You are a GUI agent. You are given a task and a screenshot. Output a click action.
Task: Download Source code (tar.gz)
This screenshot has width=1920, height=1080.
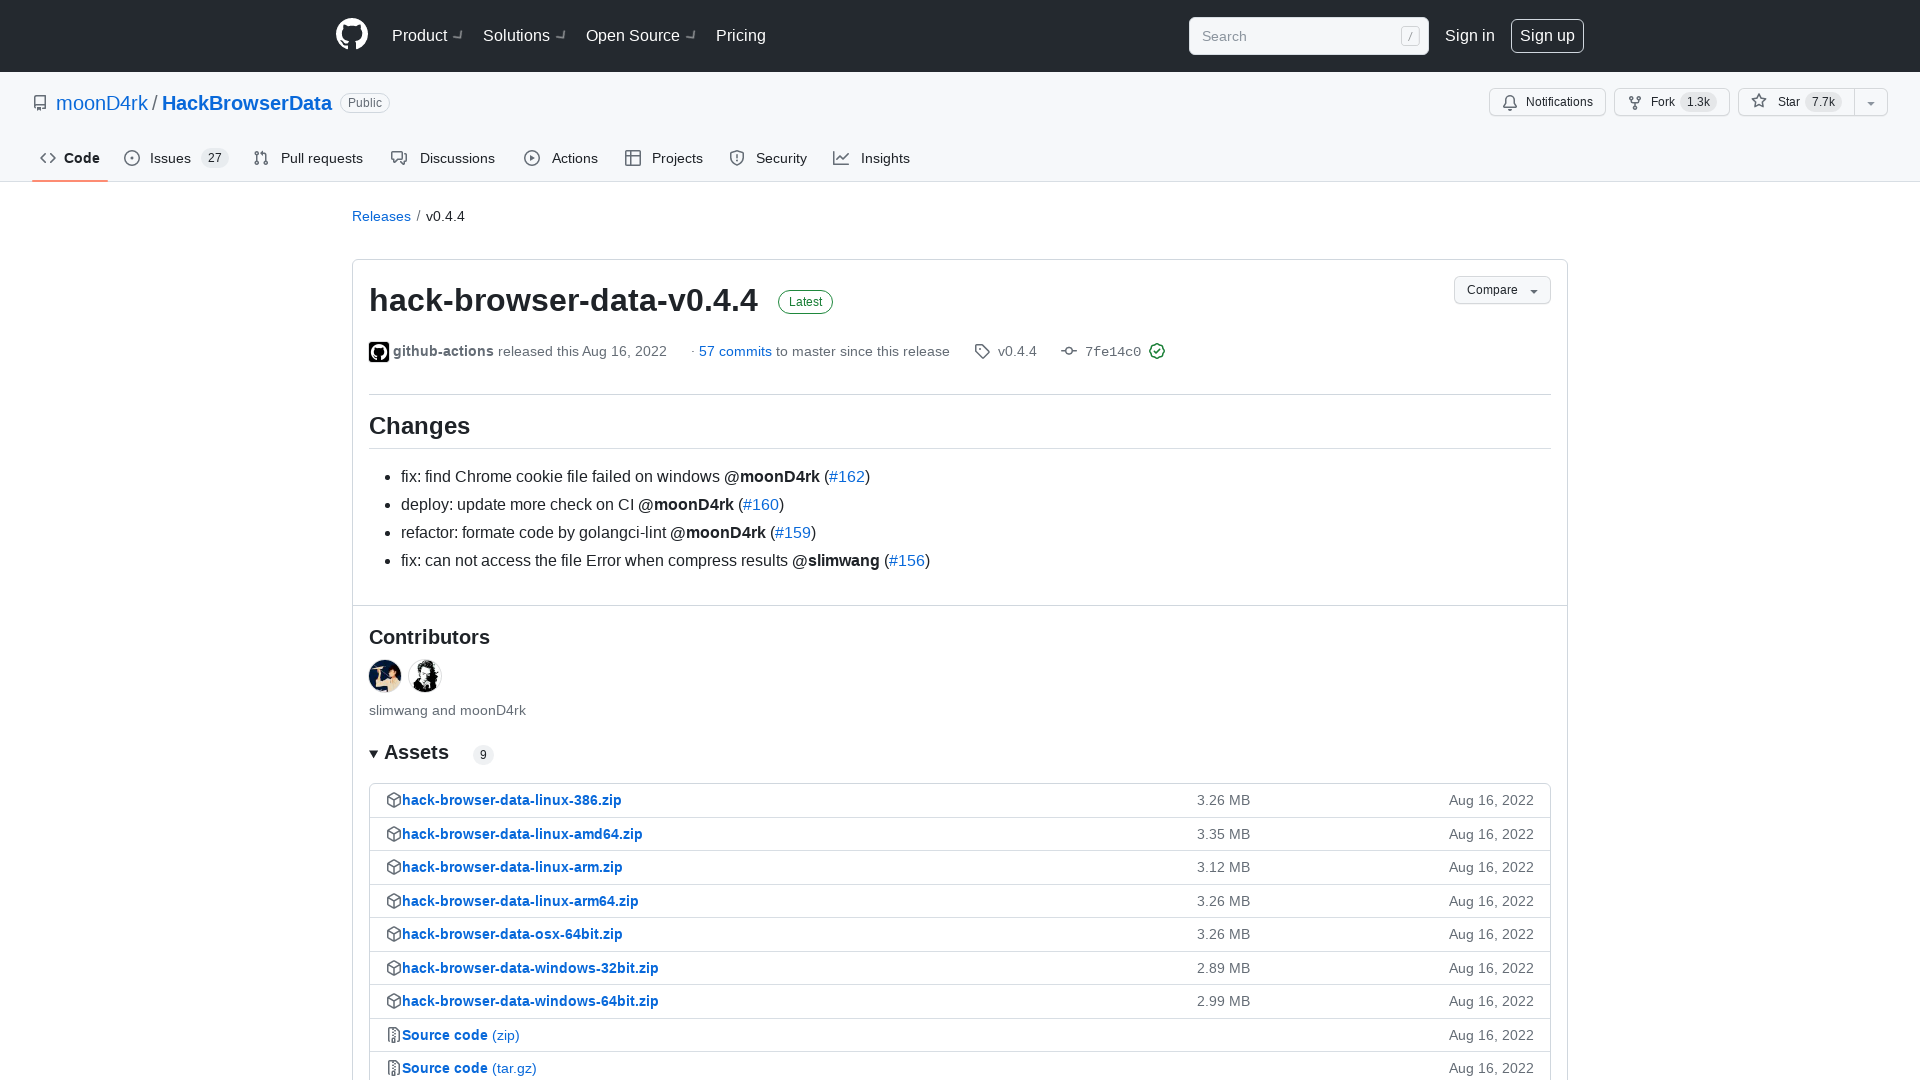pos(469,1068)
